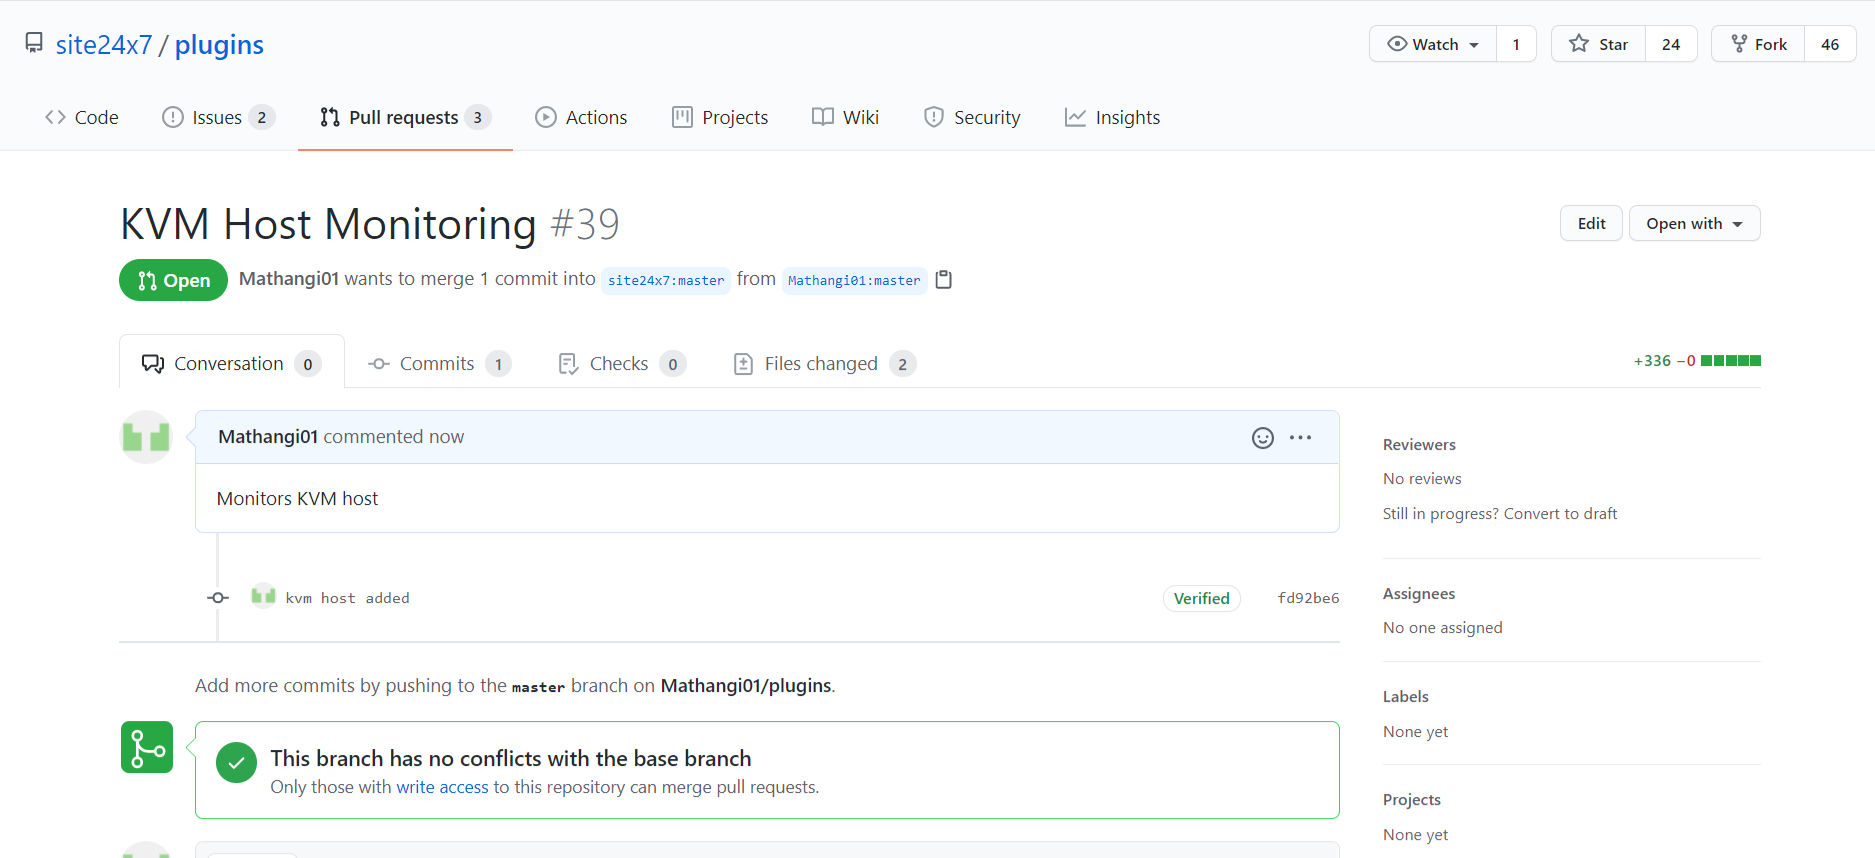The image size is (1875, 858).
Task: Click Edit to rename the pull request
Action: point(1590,223)
